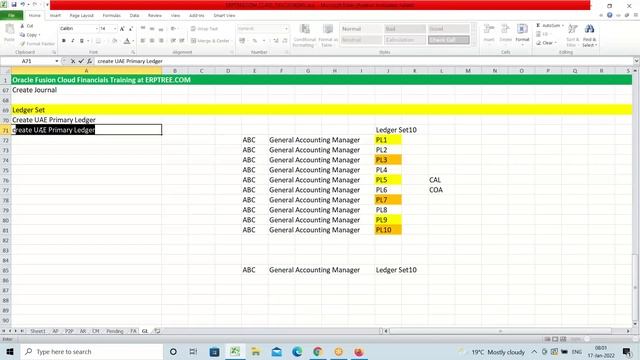
Task: Click the Cut command in Clipboard group
Action: click(x=27, y=26)
